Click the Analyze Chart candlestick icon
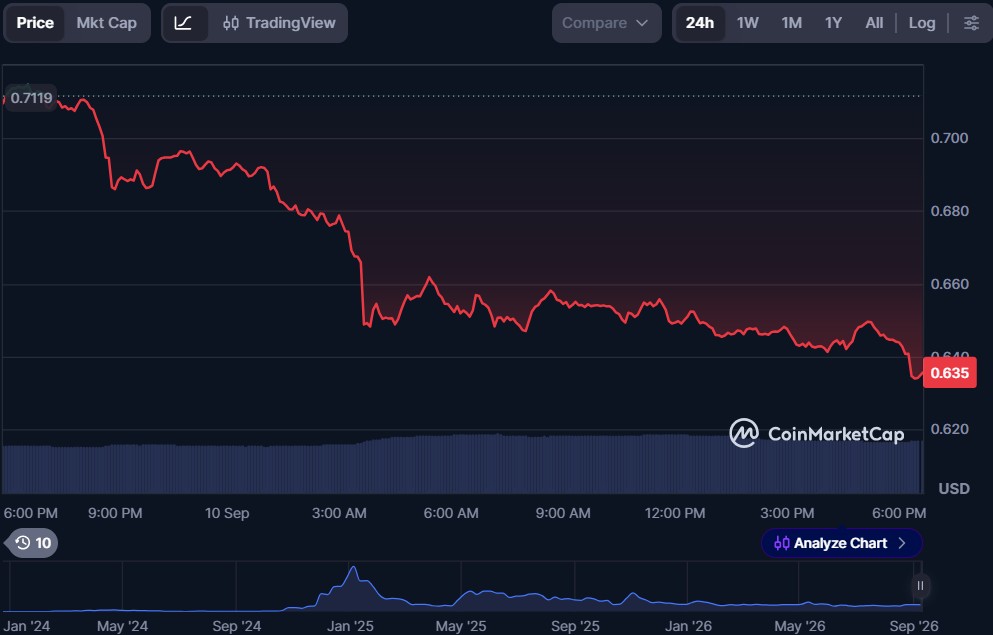 [781, 543]
